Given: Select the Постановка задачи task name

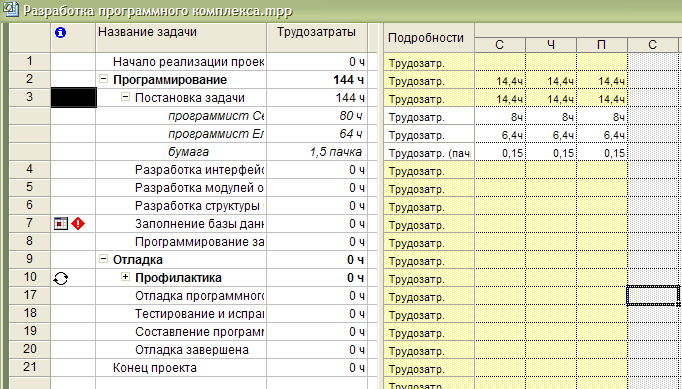Looking at the screenshot, I should pyautogui.click(x=190, y=98).
